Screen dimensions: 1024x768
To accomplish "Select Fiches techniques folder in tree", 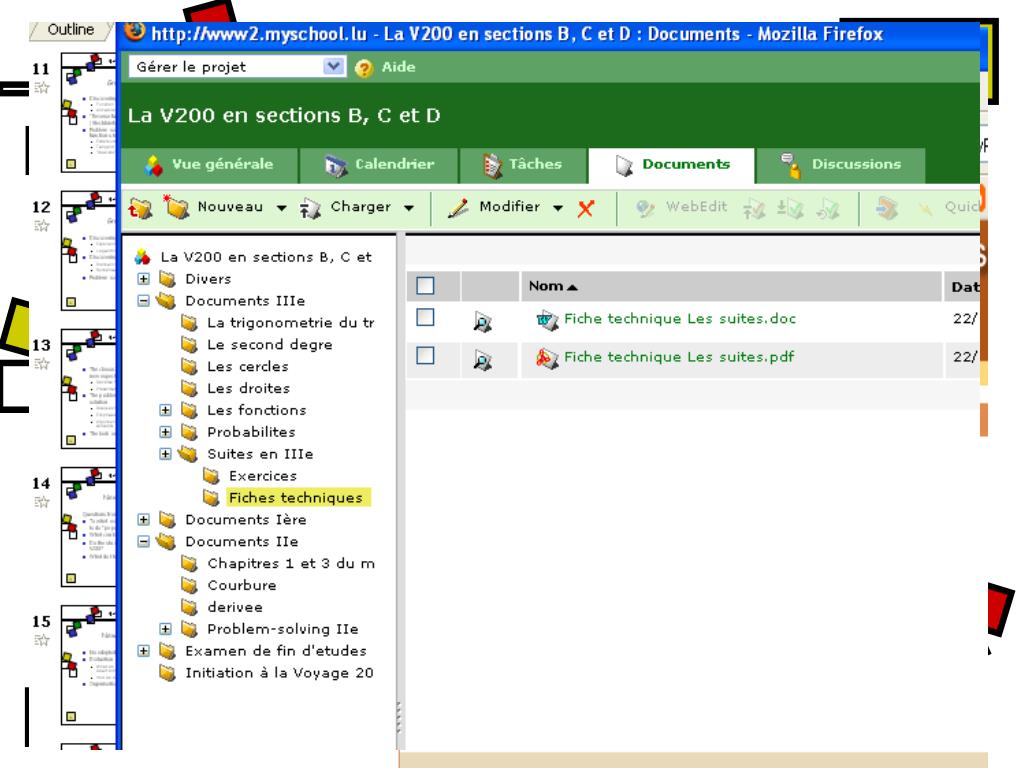I will click(296, 498).
